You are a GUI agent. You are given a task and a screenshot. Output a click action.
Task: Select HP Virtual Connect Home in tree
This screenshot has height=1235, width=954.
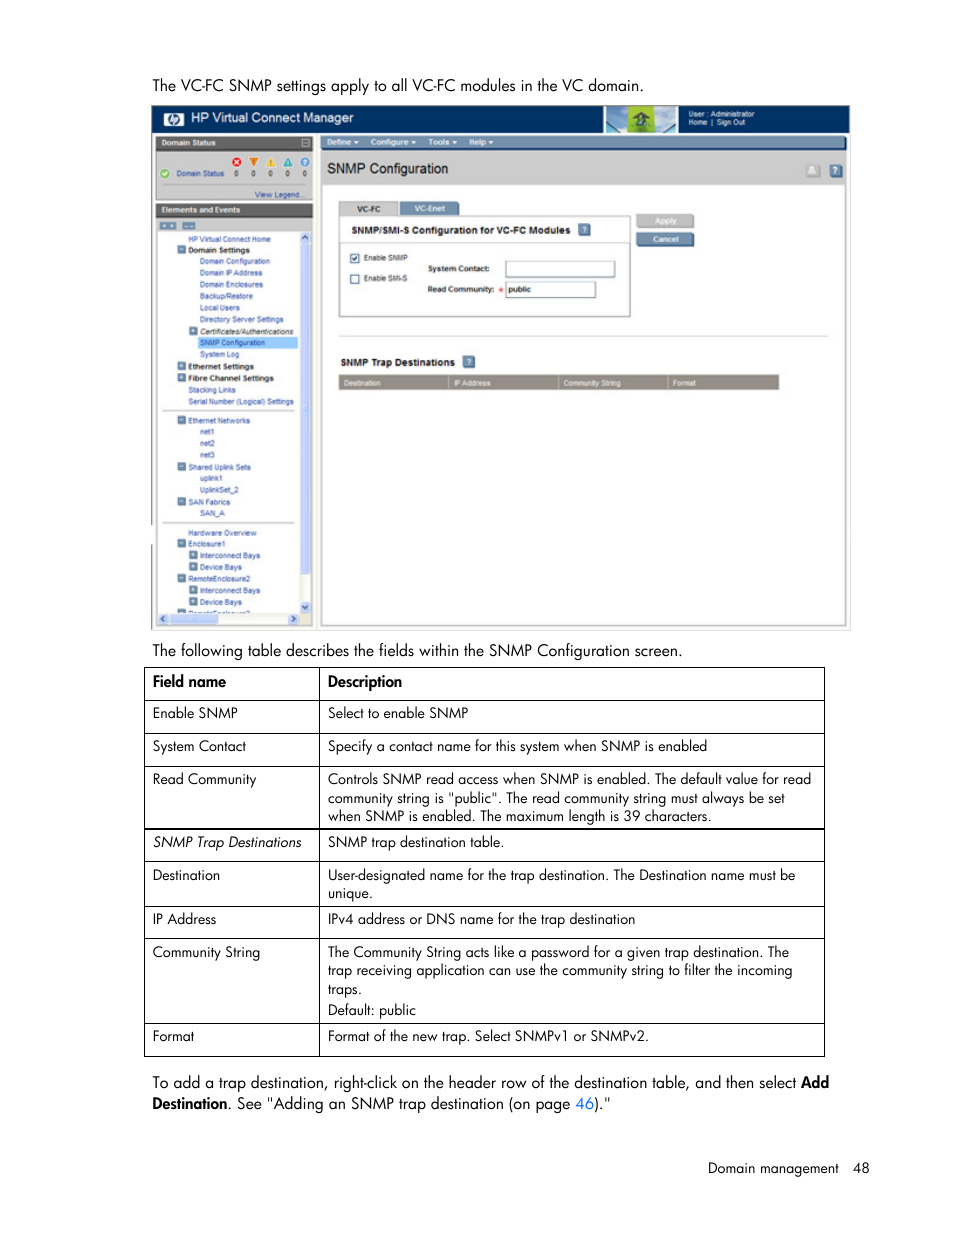coord(229,239)
